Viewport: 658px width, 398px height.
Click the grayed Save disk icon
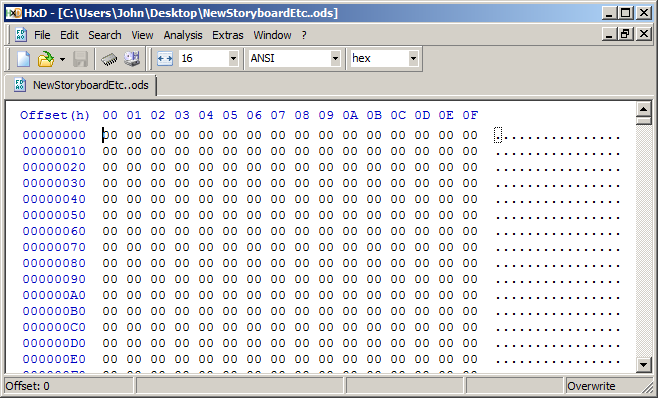[x=80, y=59]
